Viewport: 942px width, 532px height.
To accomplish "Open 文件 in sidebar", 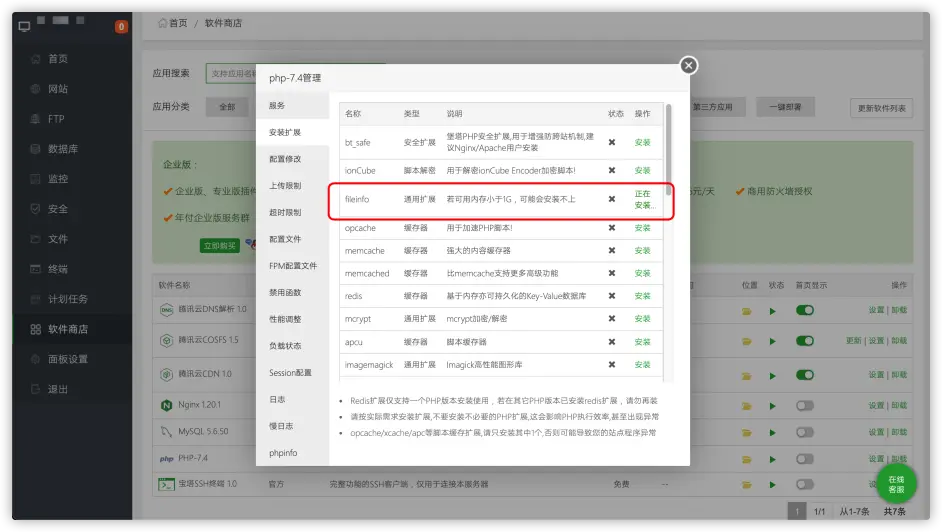I will [x=58, y=239].
